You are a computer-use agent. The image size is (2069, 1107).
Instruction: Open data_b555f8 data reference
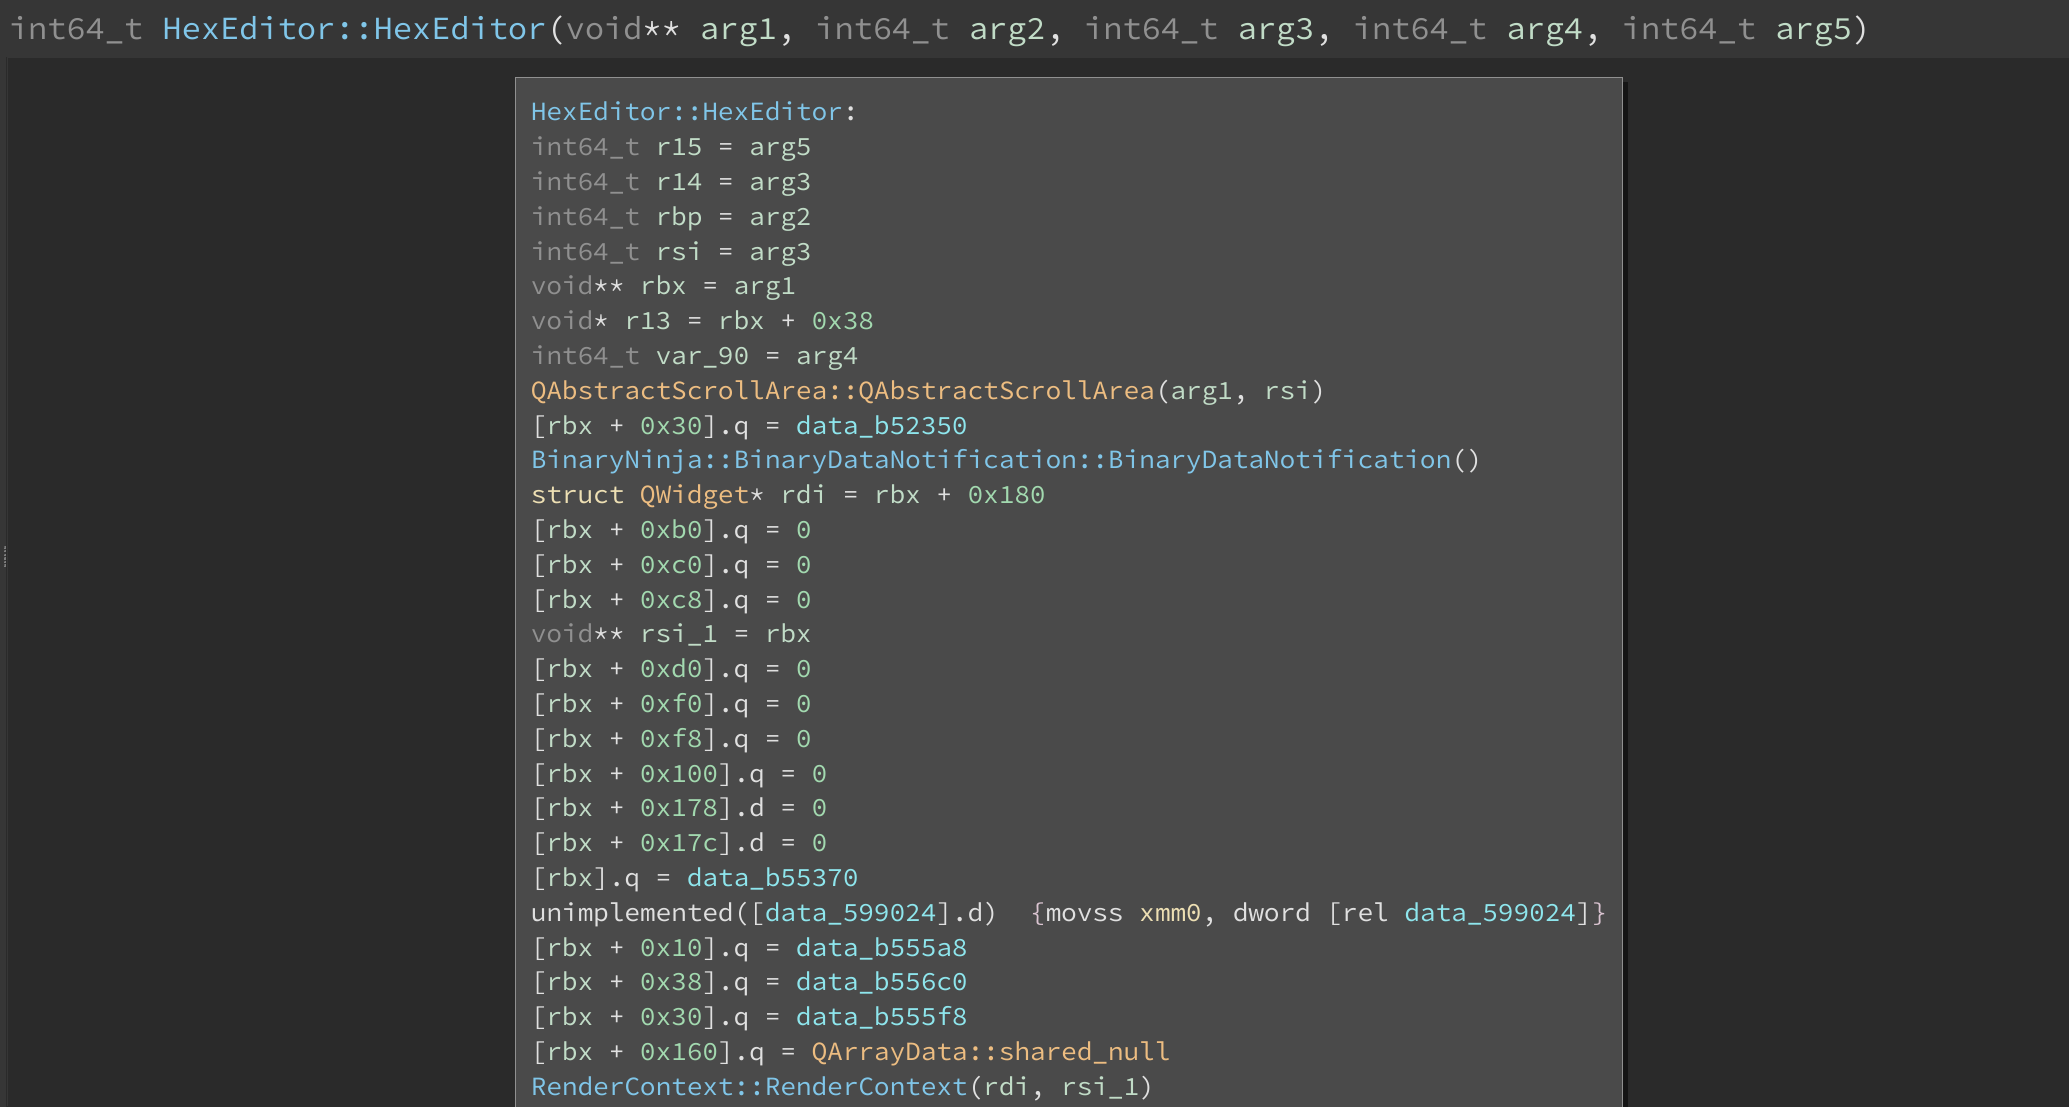click(880, 1016)
